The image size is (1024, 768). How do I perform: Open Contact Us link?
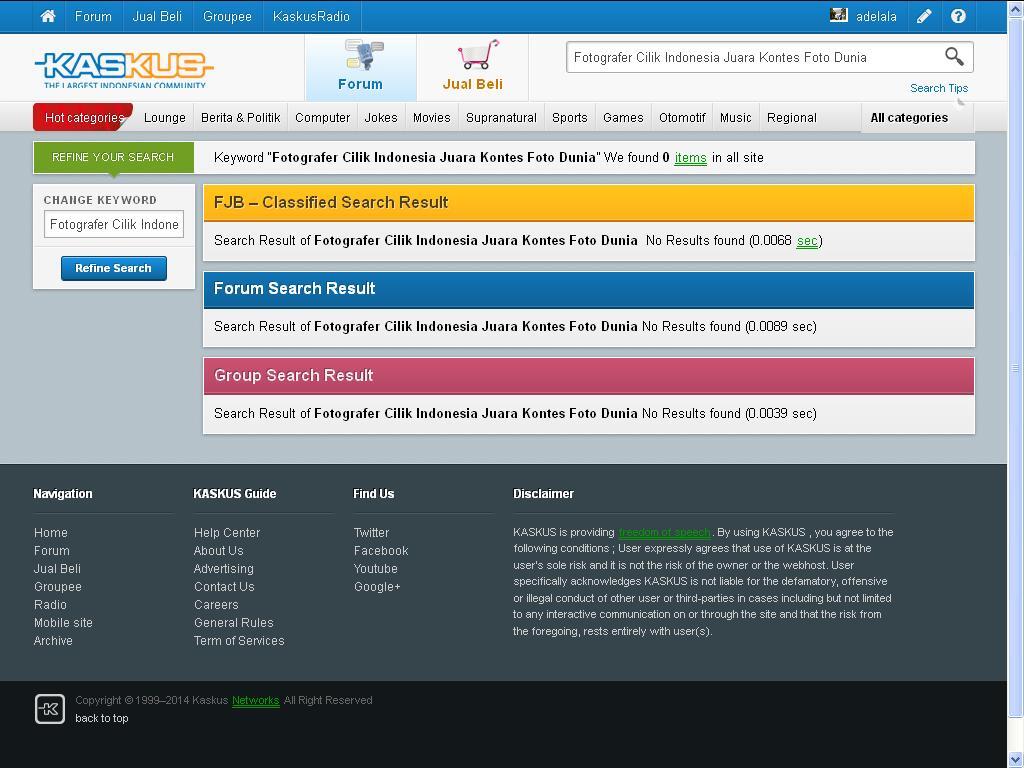[224, 586]
